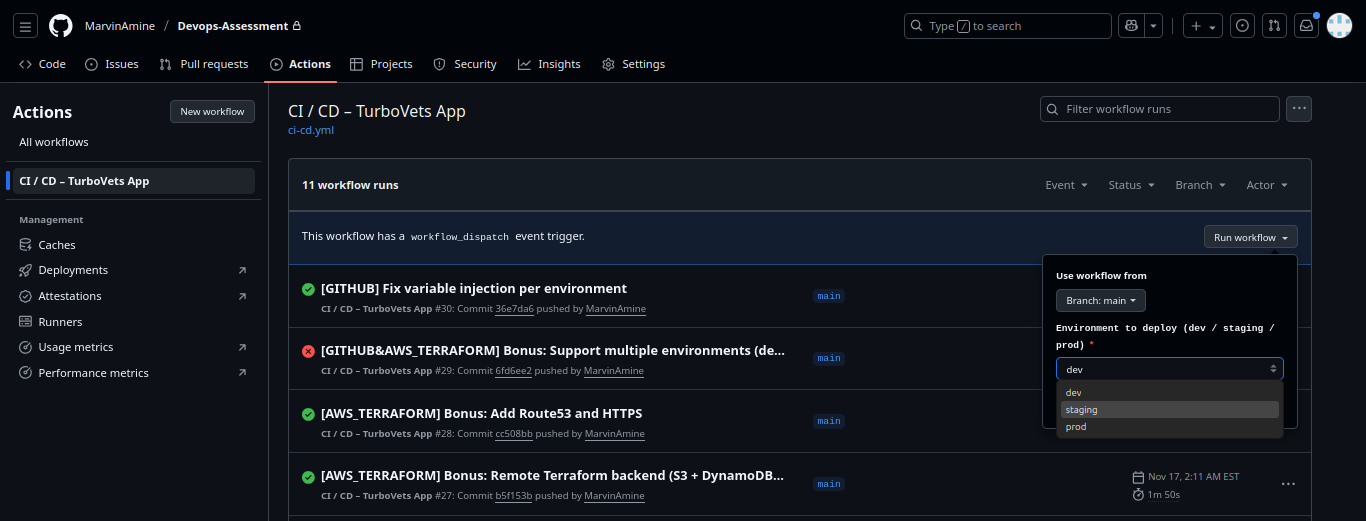Open MarvinAmine profile link in breadcrumb
The image size is (1366, 521).
point(120,26)
